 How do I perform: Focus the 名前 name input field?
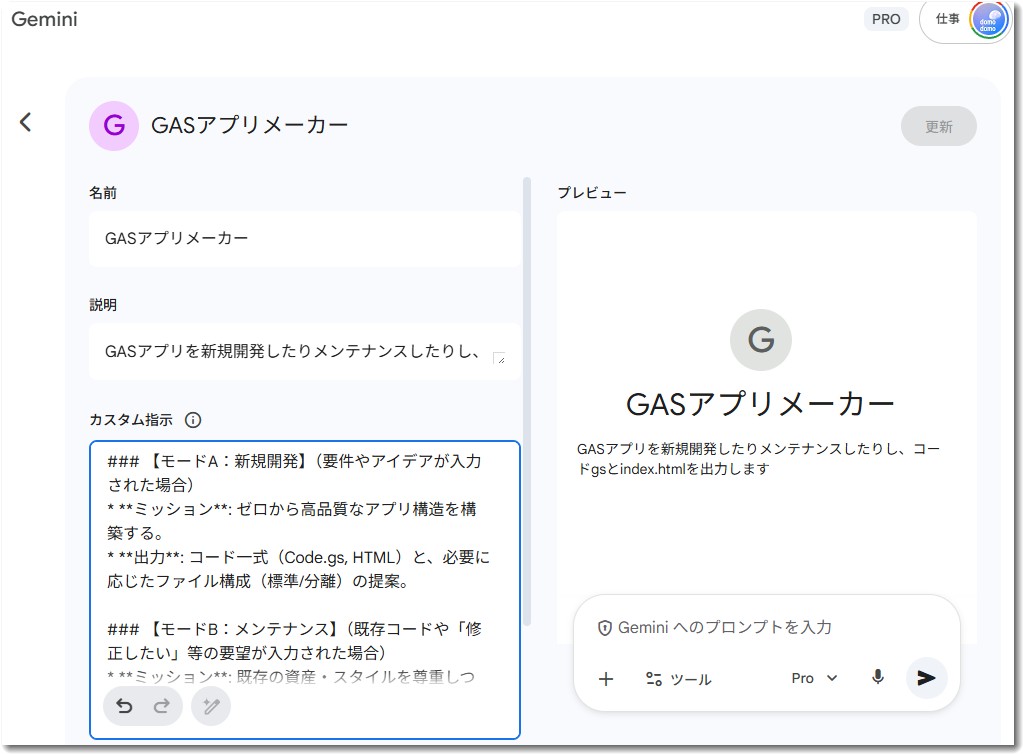coord(300,239)
